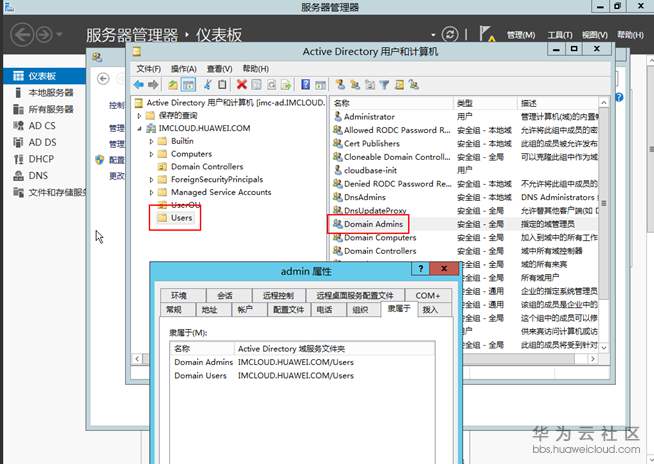654x464 pixels.
Task: Sort list by 类型 column header
Action: click(485, 103)
